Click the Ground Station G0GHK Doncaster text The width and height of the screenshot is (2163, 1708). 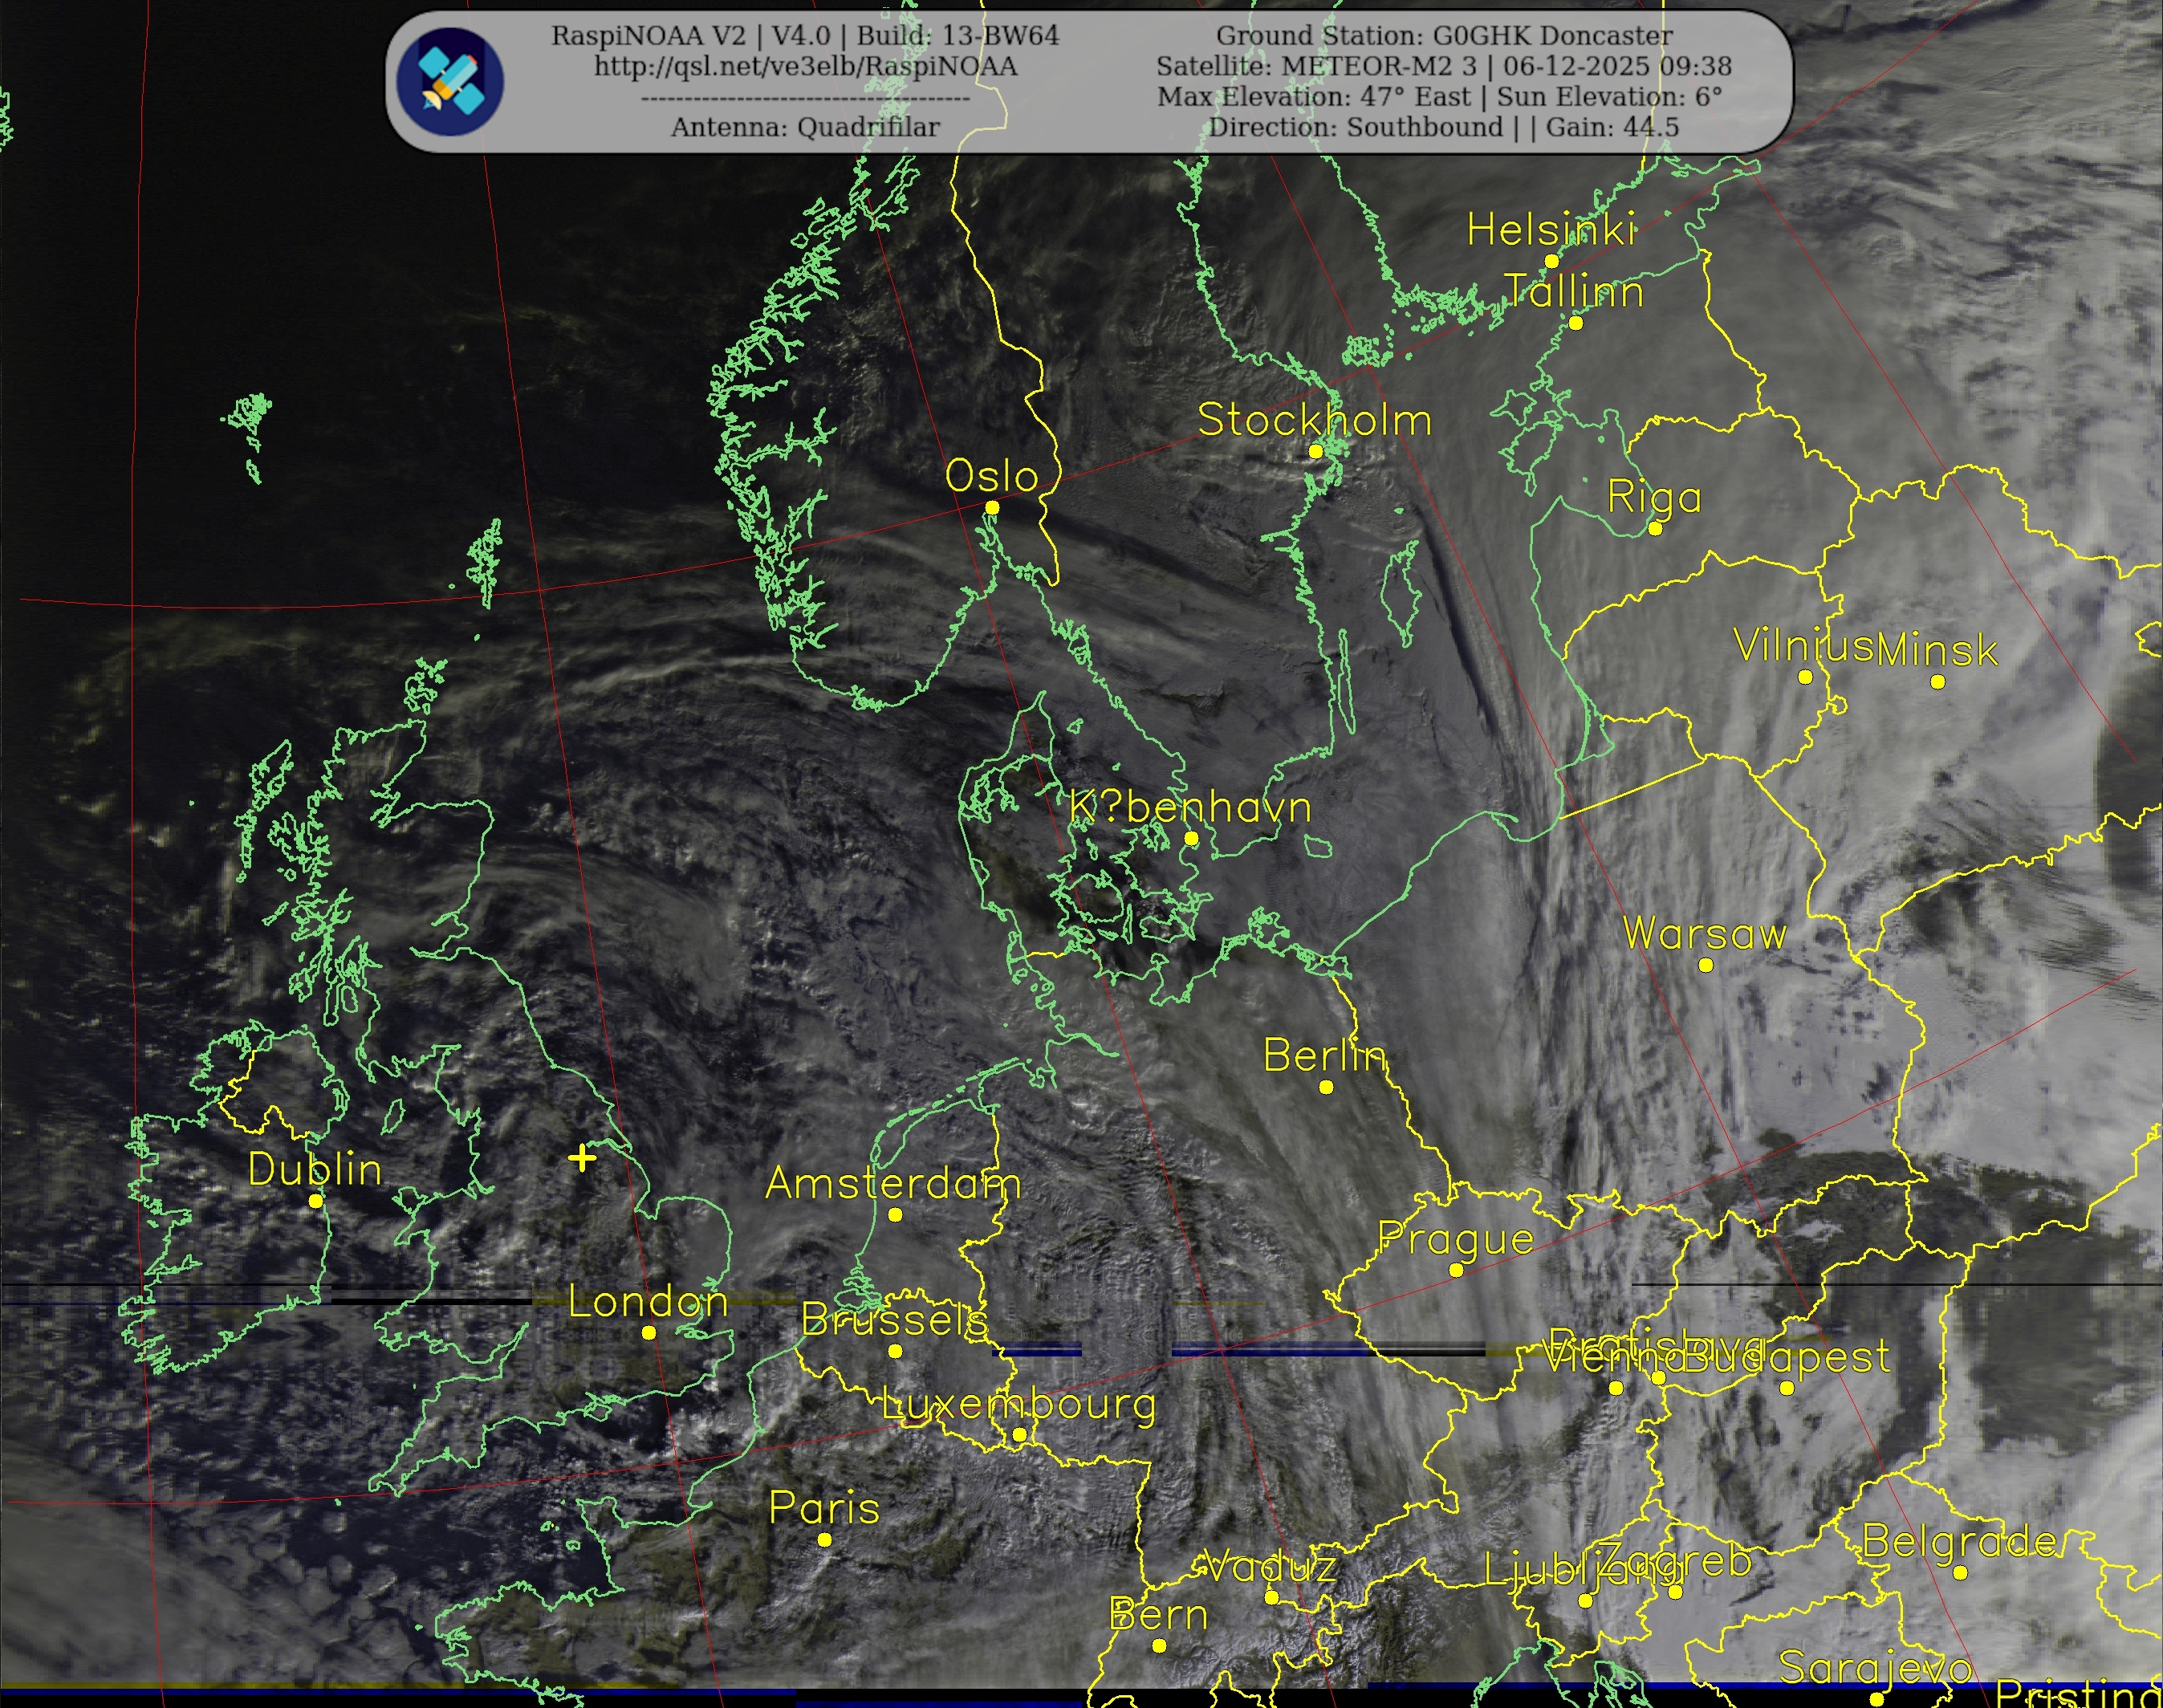1444,36
